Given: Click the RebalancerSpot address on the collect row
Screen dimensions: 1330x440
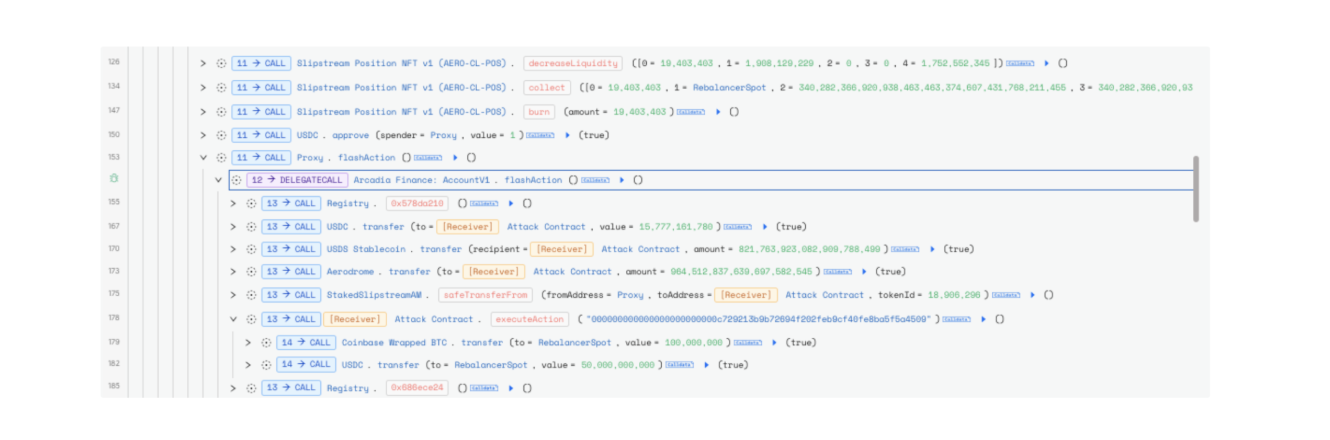Looking at the screenshot, I should (x=730, y=87).
